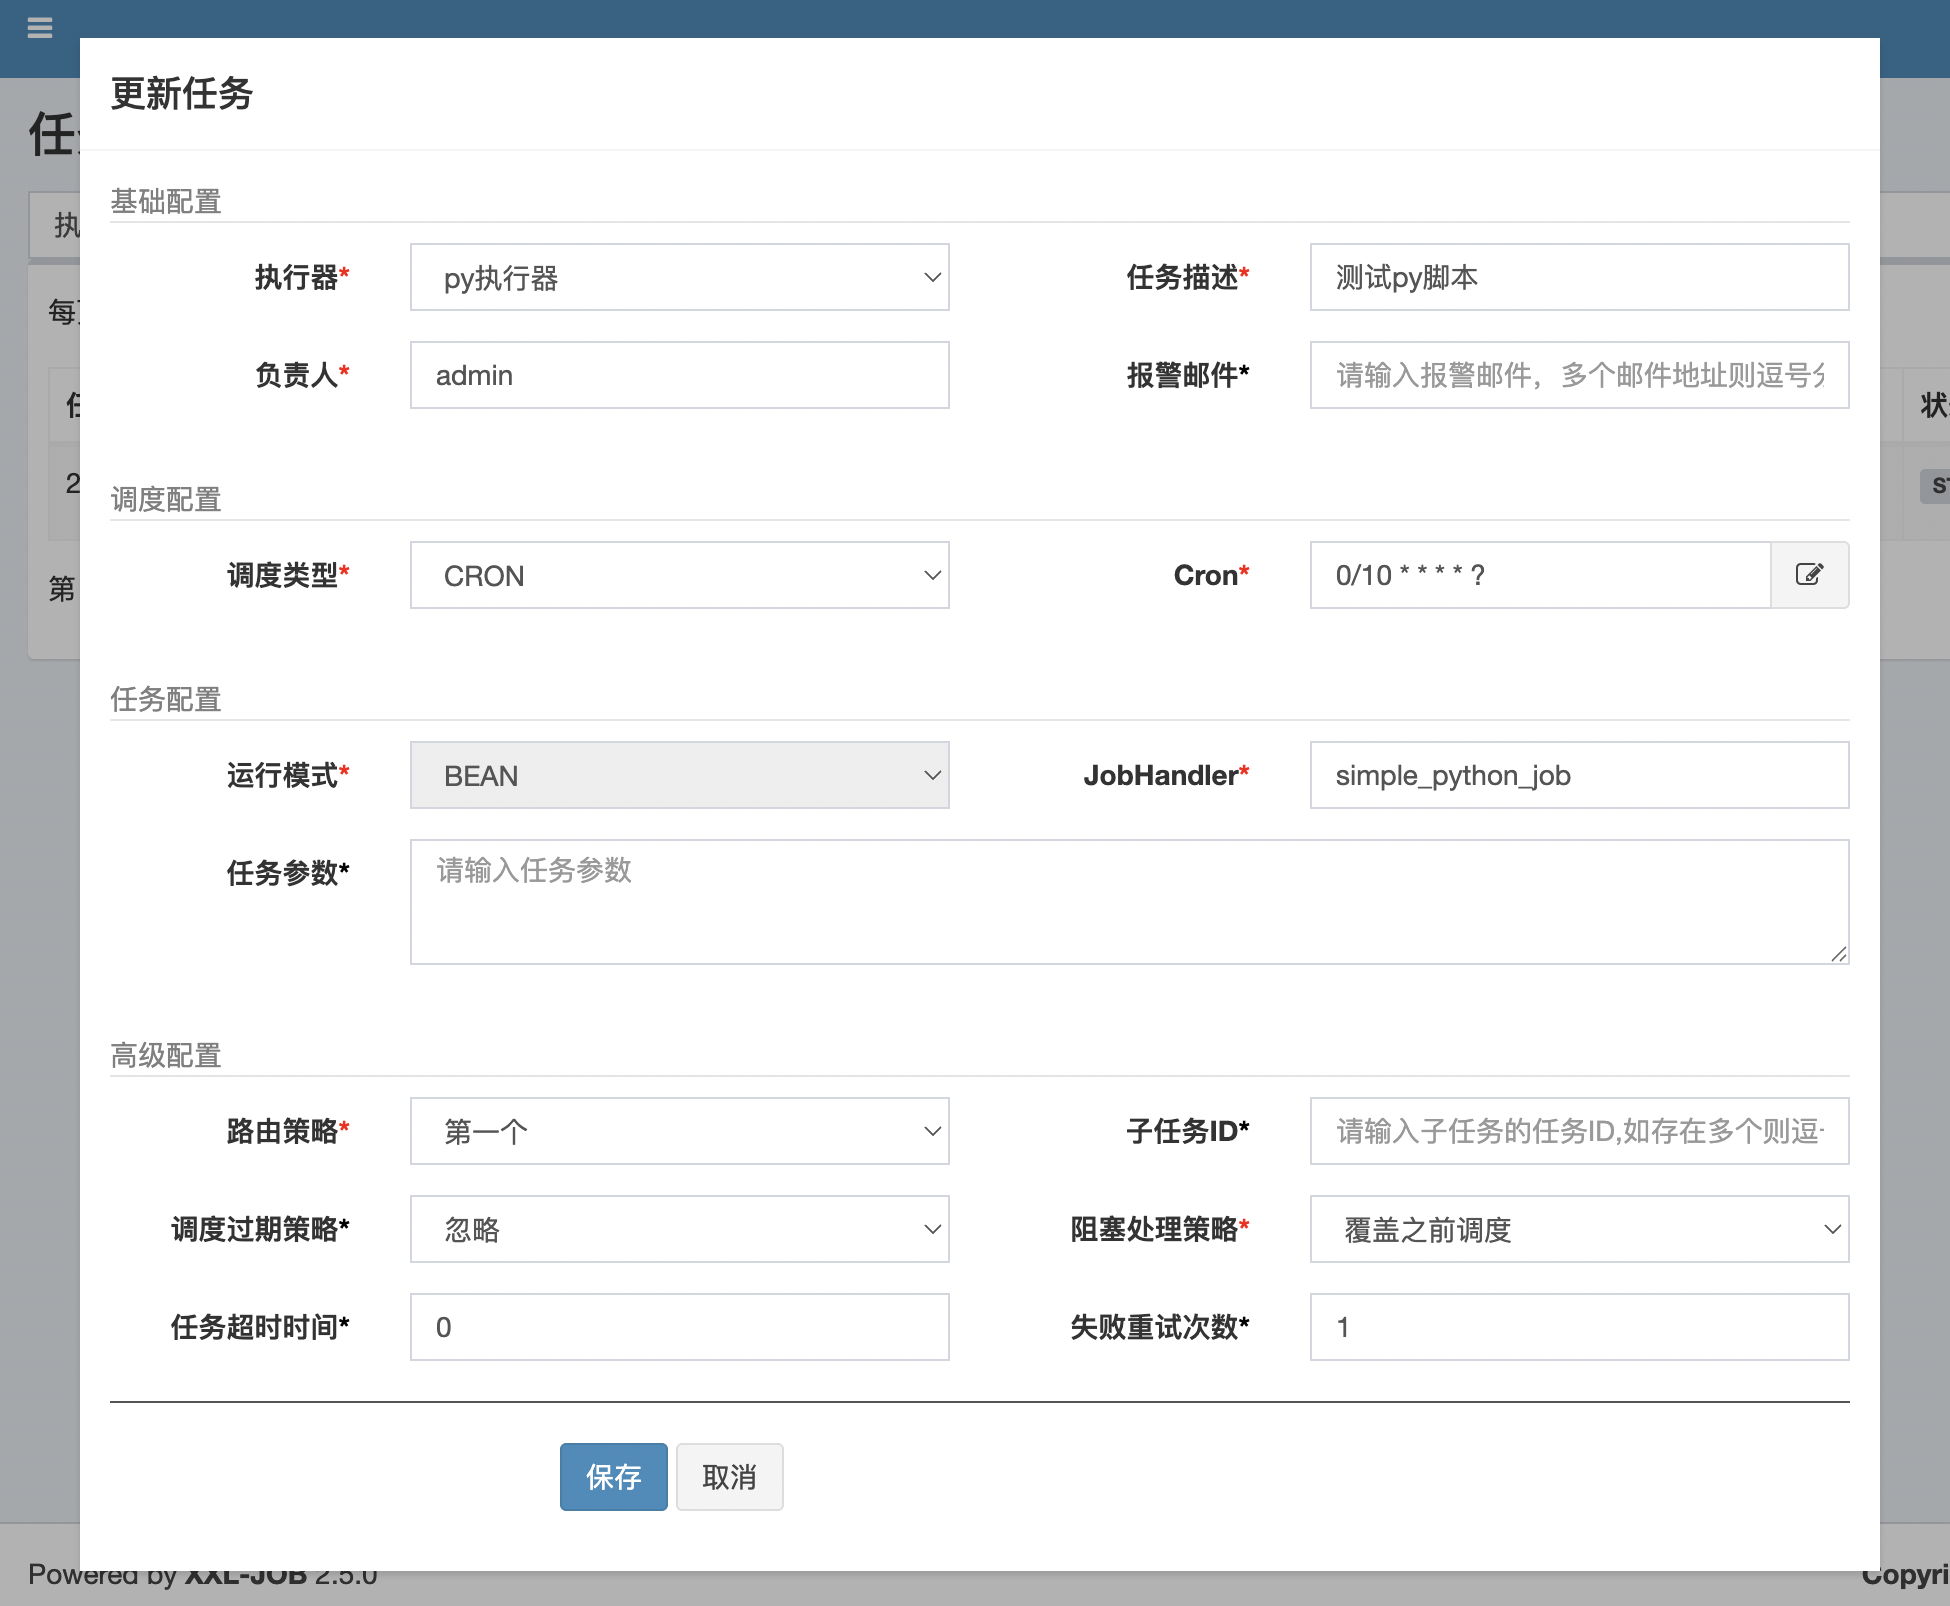Image resolution: width=1950 pixels, height=1606 pixels.
Task: Click the Cron expression input field
Action: coord(1540,575)
